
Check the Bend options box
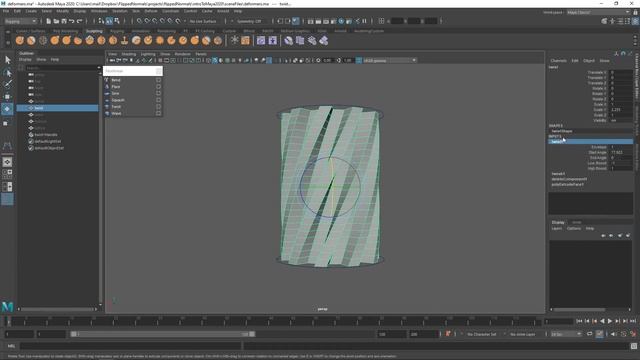[x=158, y=80]
